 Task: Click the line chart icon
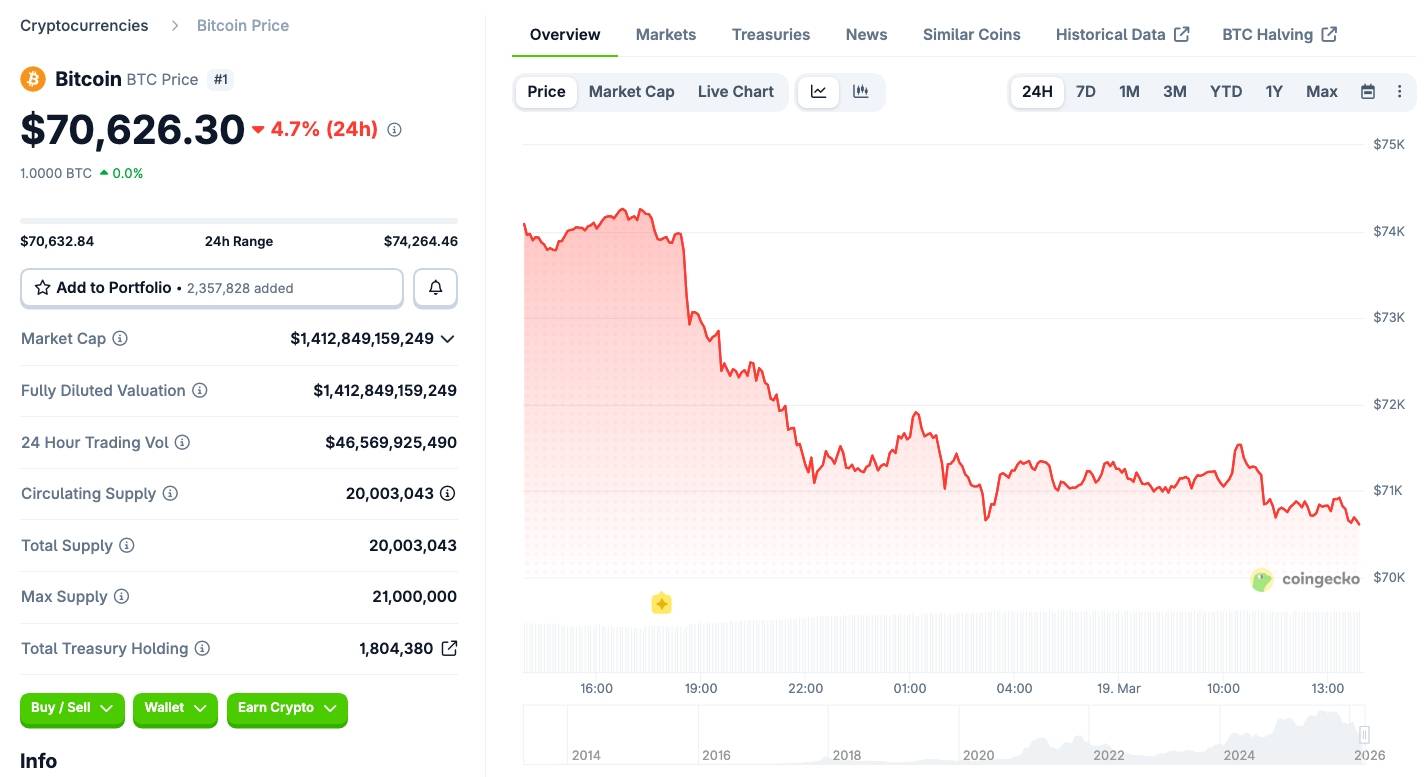point(818,91)
